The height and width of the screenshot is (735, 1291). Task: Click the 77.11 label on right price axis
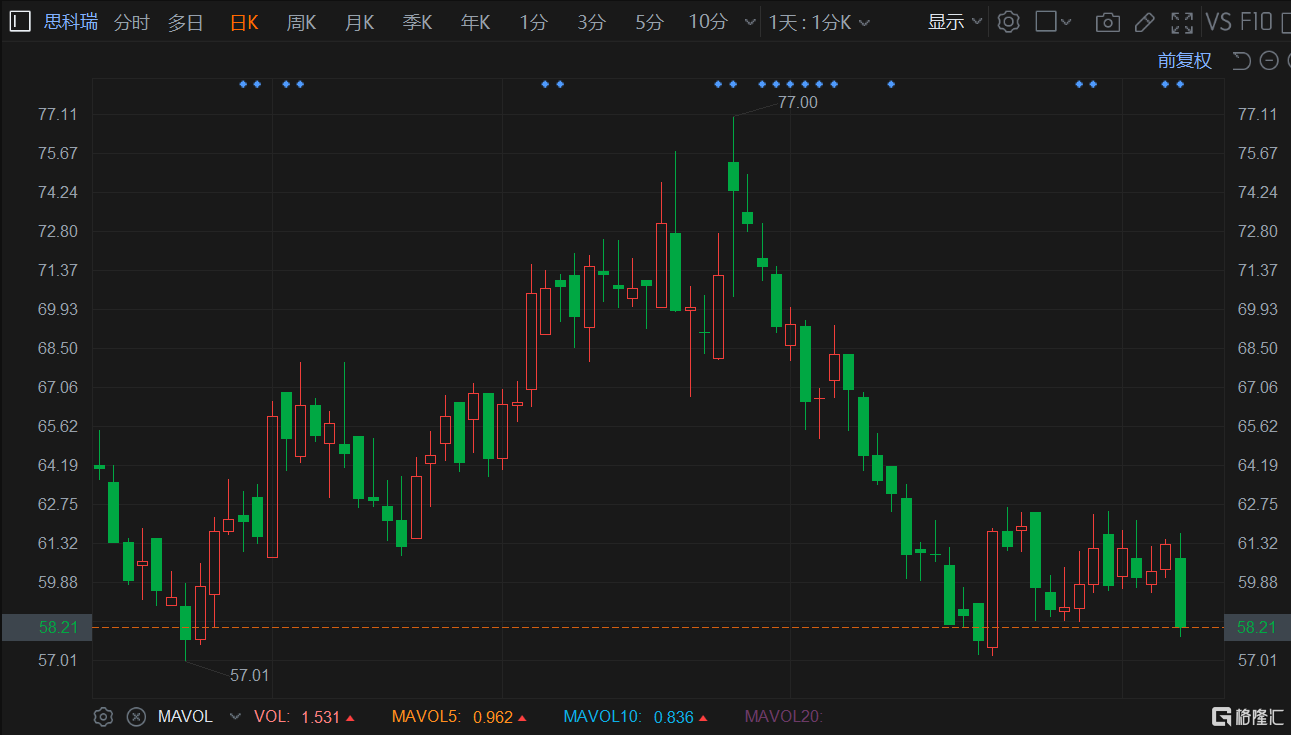point(1257,114)
